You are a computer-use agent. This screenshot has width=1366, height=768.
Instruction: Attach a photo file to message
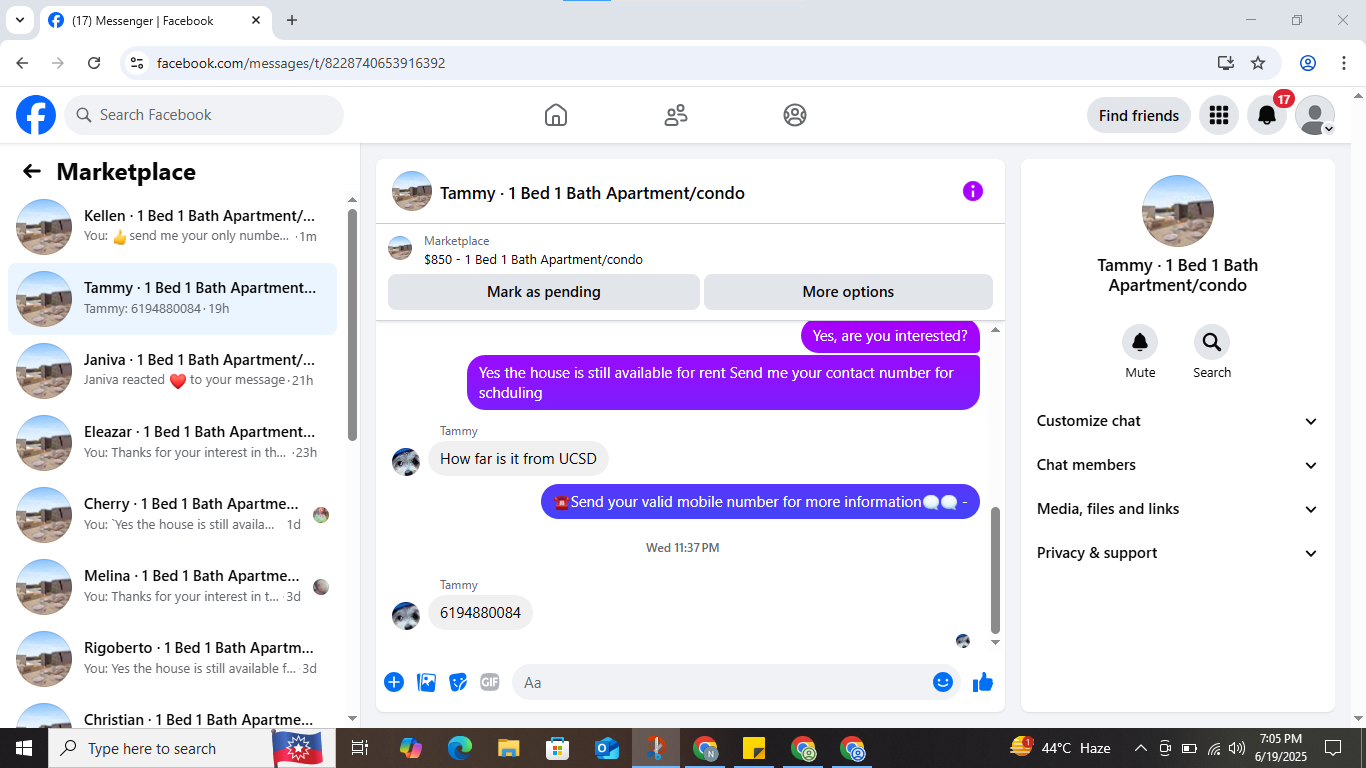(426, 682)
